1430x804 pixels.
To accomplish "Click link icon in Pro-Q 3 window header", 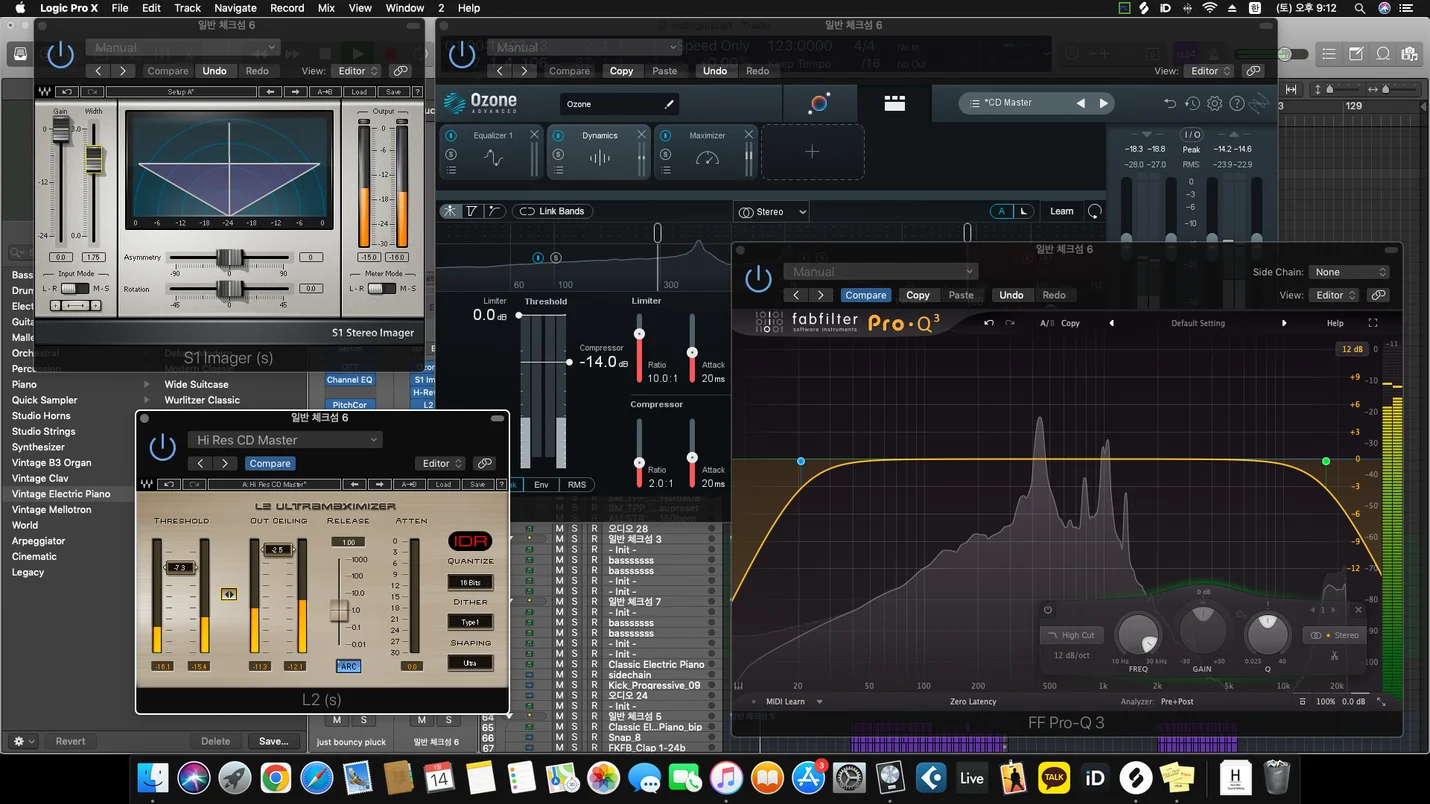I will point(1378,295).
